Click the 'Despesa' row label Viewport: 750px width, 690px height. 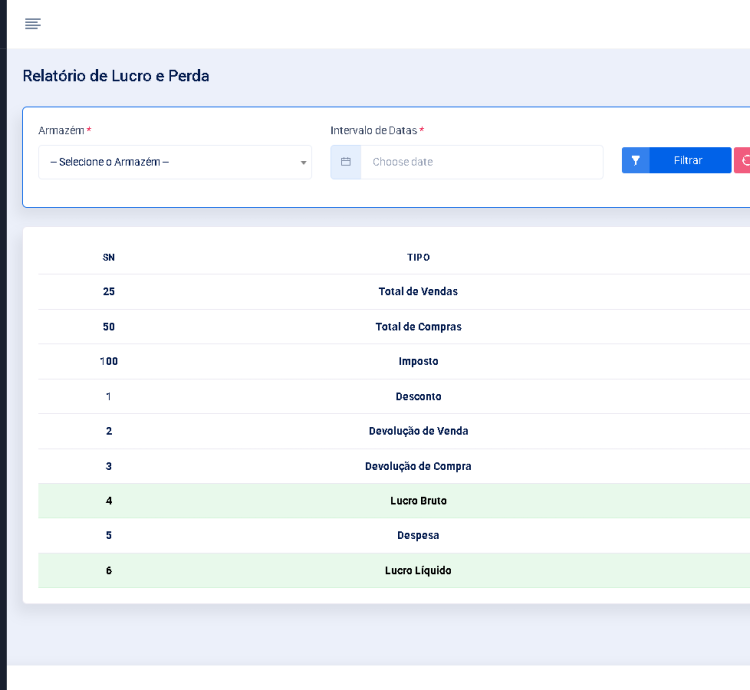418,535
